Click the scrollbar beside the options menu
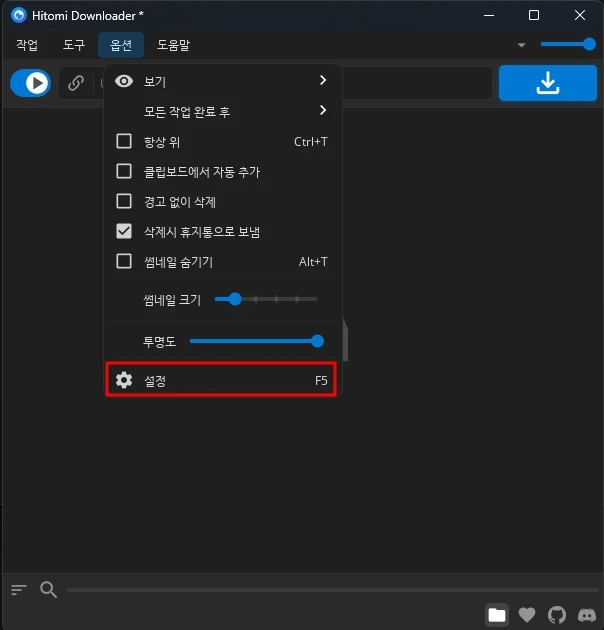Viewport: 604px width, 630px height. 345,340
